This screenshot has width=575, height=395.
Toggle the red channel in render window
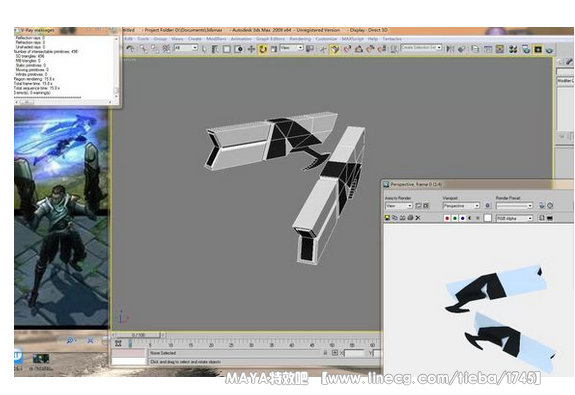coord(447,218)
